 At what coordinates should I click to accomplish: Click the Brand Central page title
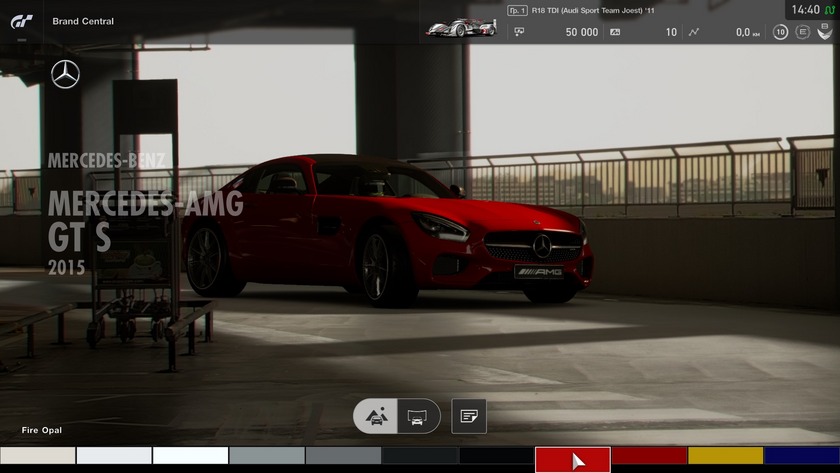83,21
